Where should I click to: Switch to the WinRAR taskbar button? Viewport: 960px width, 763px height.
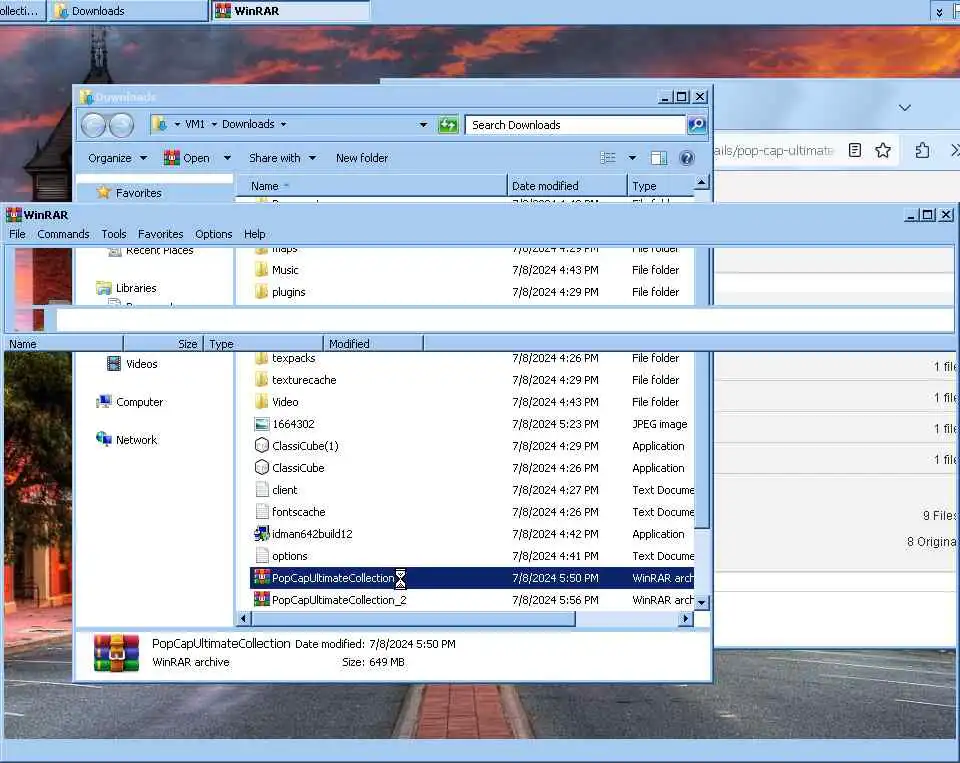coord(290,11)
